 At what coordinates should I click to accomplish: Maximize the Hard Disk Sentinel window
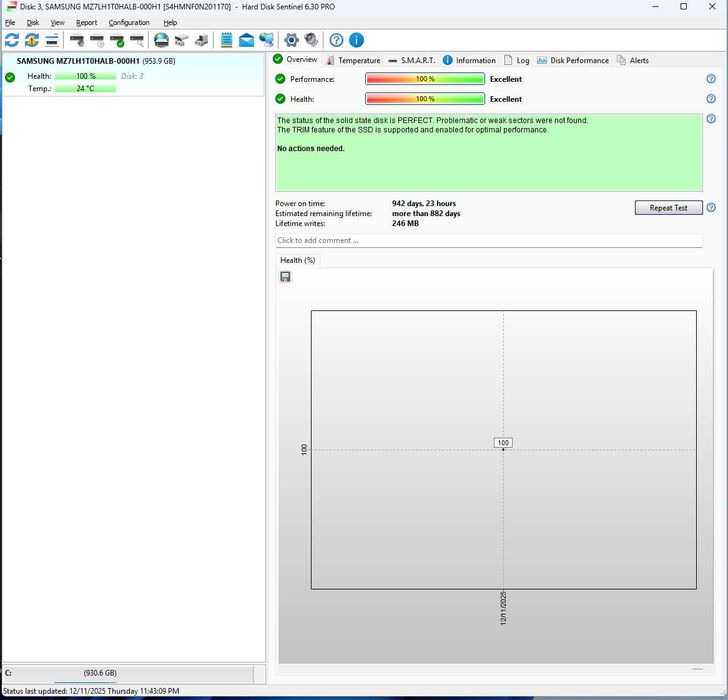[x=683, y=6]
